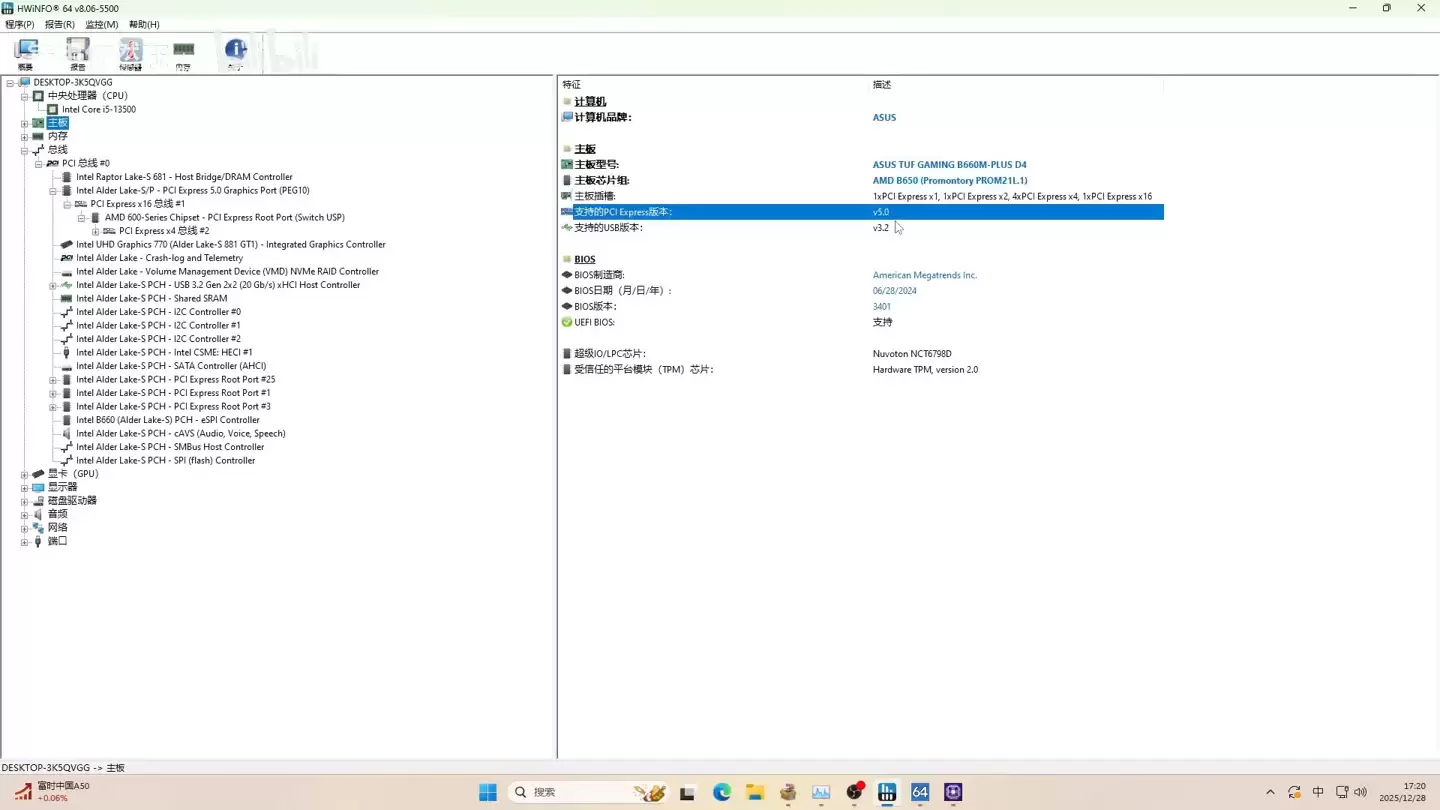Open the 关于 (About) toolbar icon
The width and height of the screenshot is (1440, 810).
point(235,50)
